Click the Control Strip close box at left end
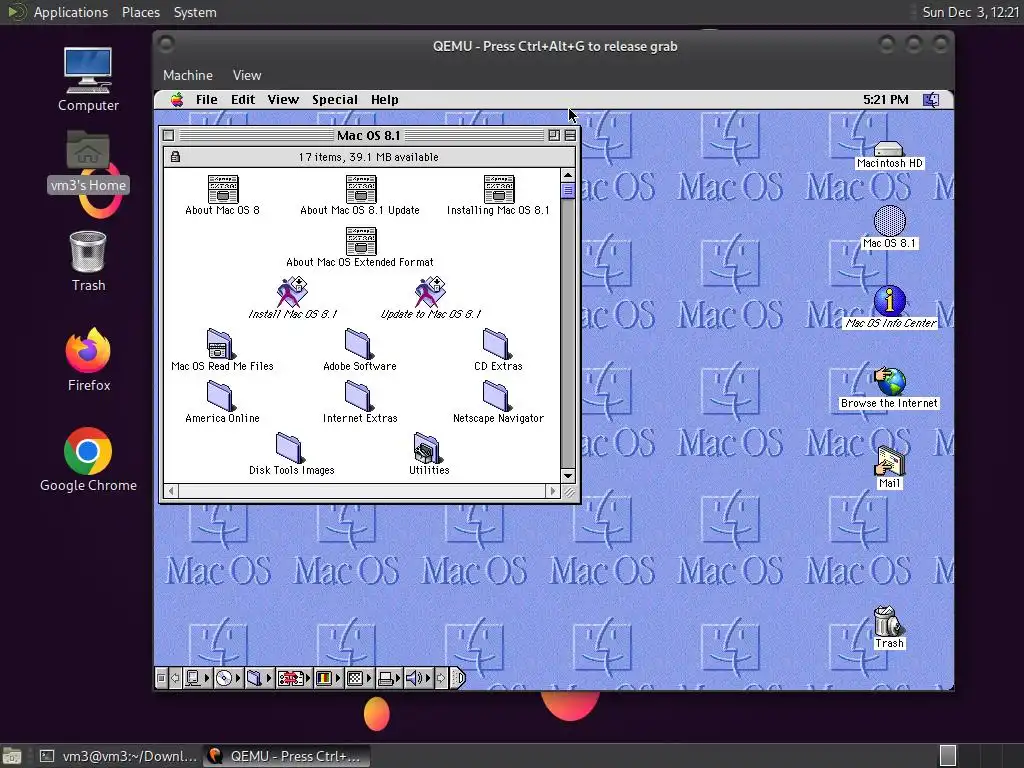This screenshot has height=768, width=1024. point(161,679)
